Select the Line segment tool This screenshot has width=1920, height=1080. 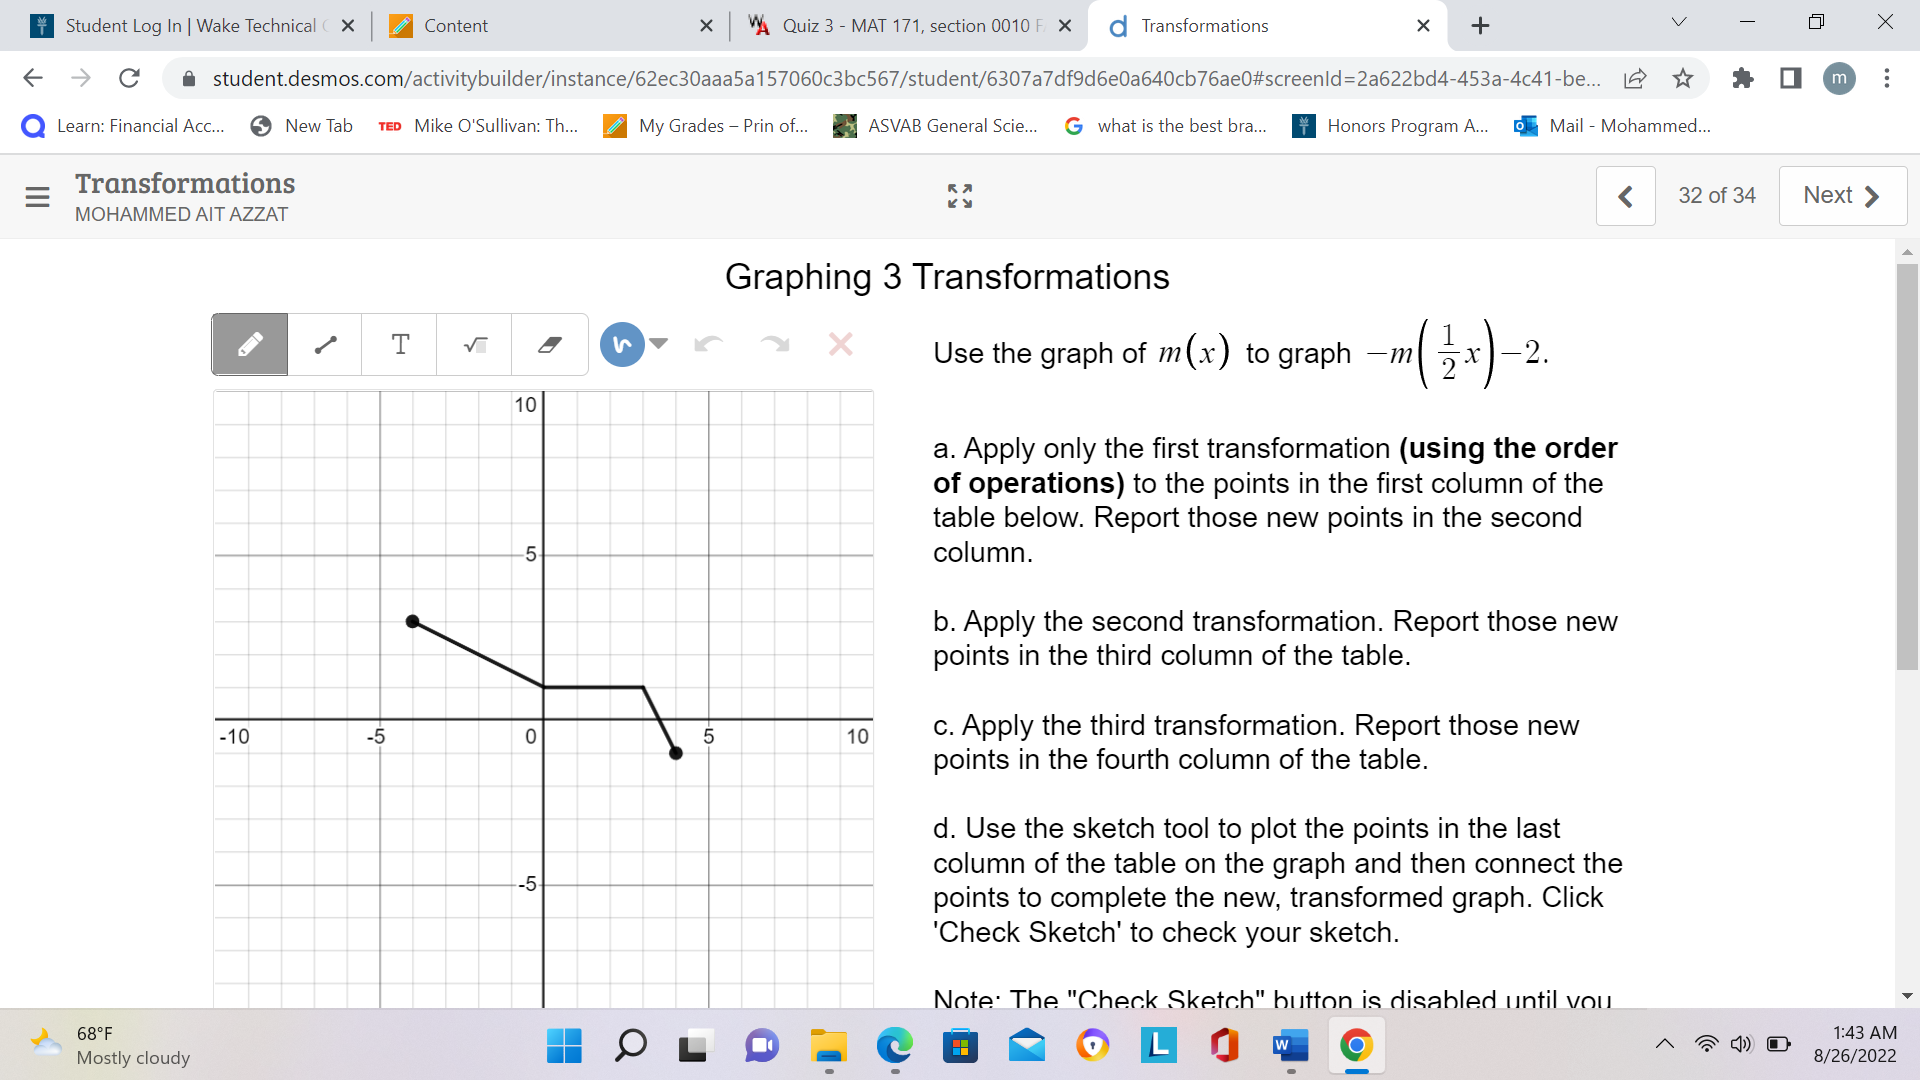point(324,344)
